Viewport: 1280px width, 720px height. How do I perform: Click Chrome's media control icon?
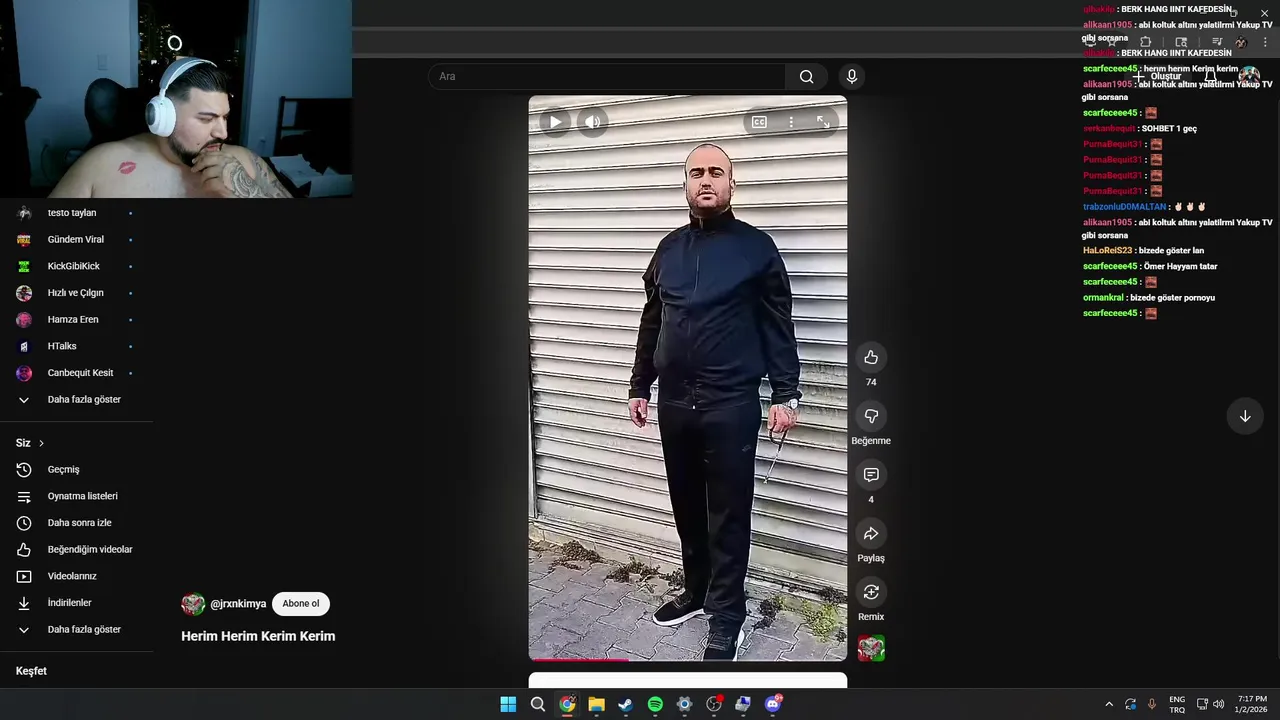[x=1217, y=42]
